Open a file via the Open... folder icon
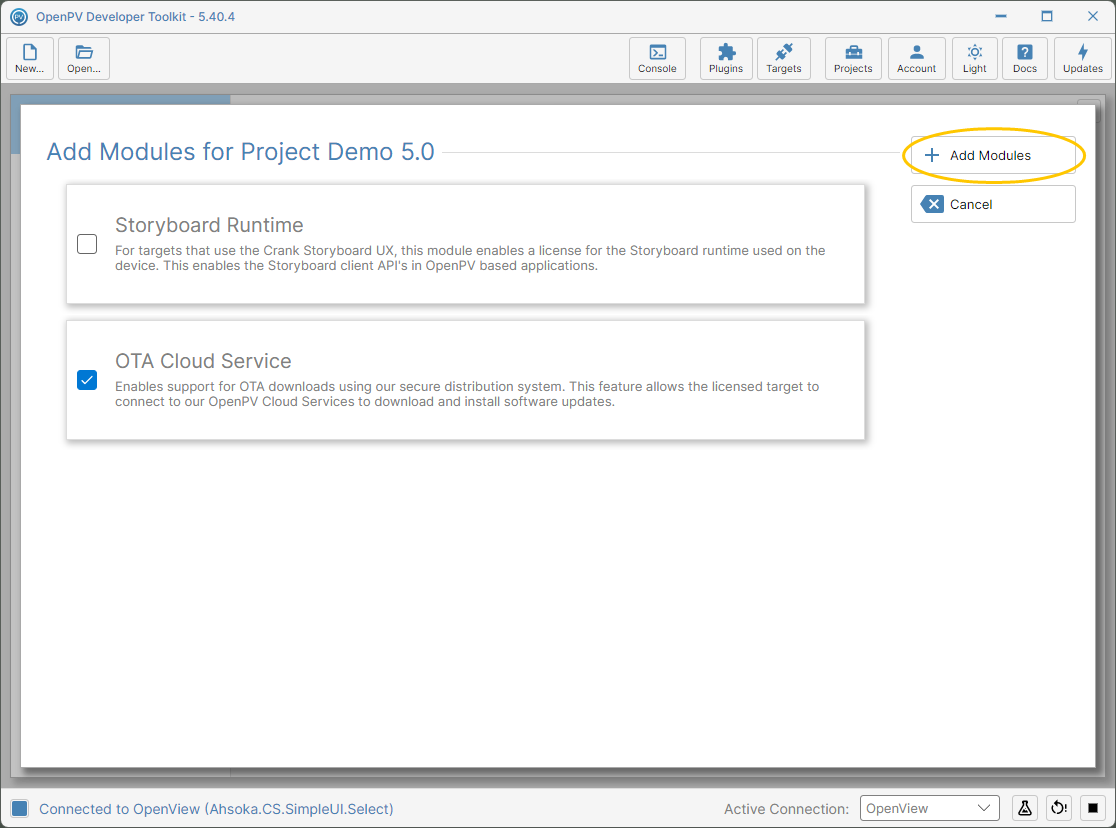The height and width of the screenshot is (828, 1116). [84, 58]
